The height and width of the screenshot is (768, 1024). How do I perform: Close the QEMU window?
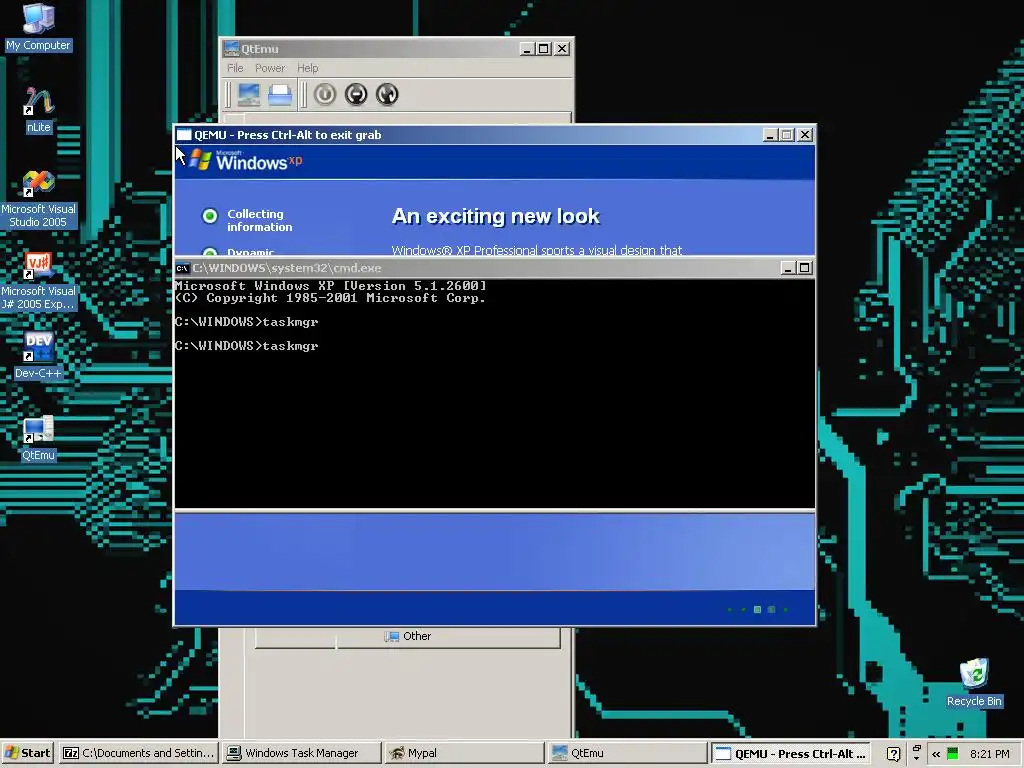(x=805, y=135)
